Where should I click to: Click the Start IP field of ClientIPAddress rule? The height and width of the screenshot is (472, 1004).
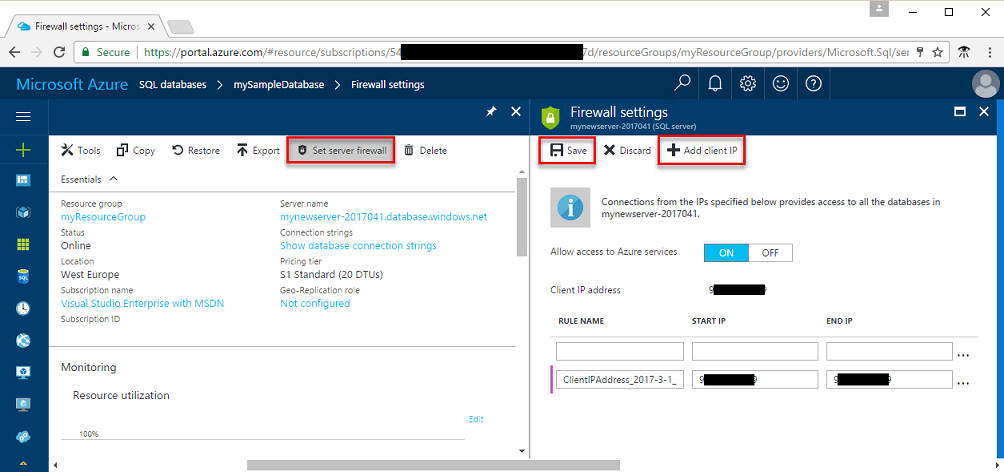[x=755, y=379]
